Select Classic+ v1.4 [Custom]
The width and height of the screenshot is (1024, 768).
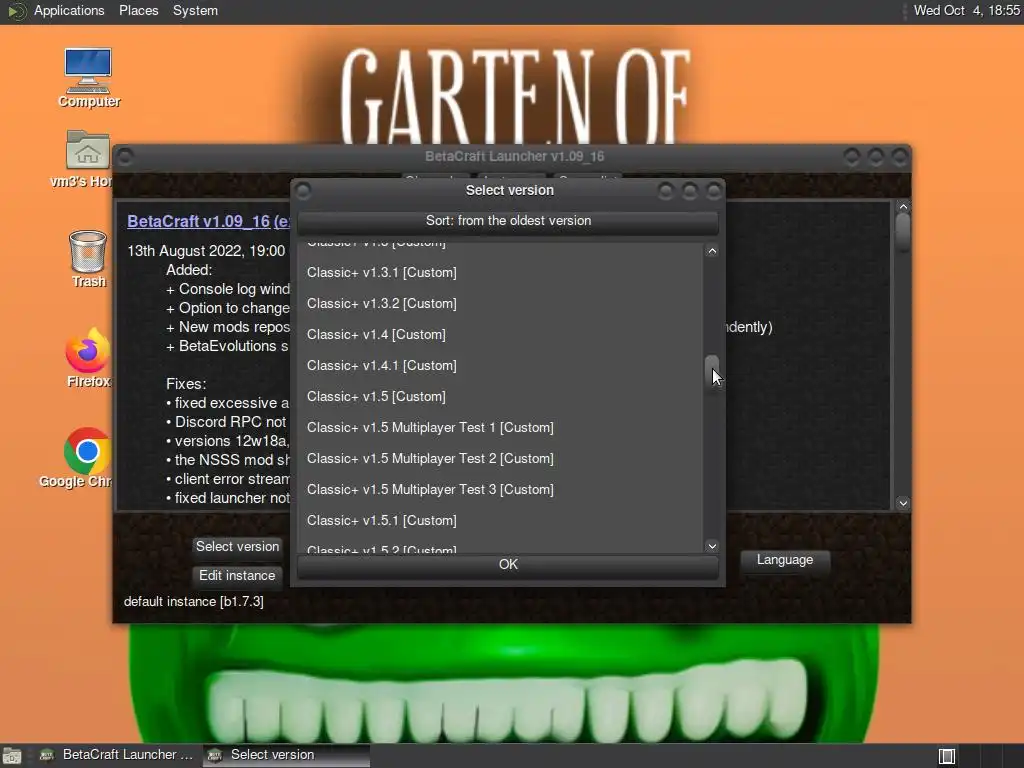(502, 334)
